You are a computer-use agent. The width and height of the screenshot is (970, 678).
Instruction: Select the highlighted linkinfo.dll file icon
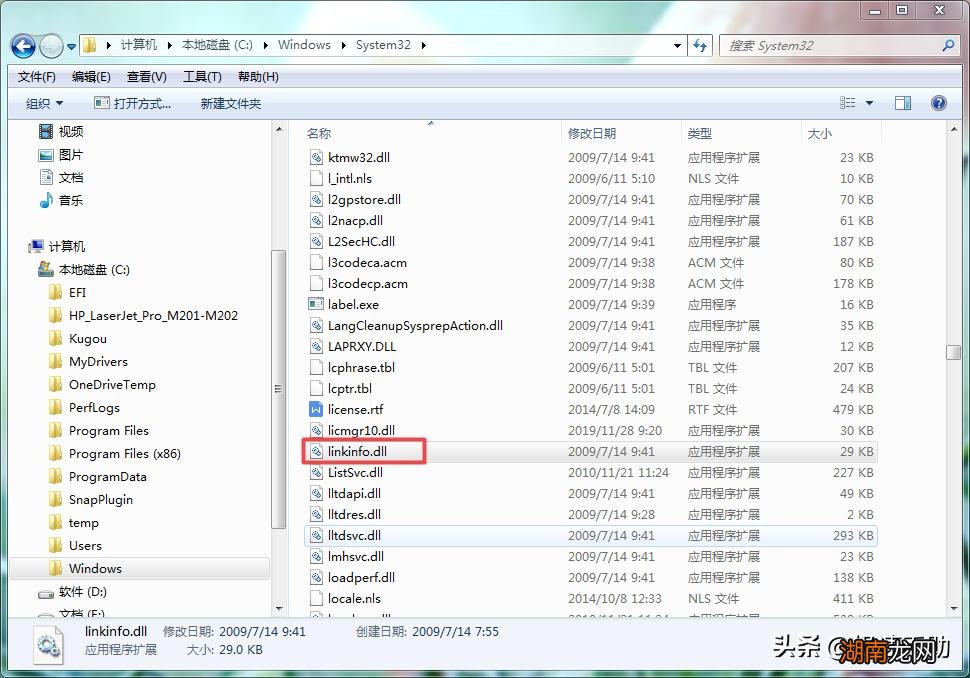click(x=318, y=451)
